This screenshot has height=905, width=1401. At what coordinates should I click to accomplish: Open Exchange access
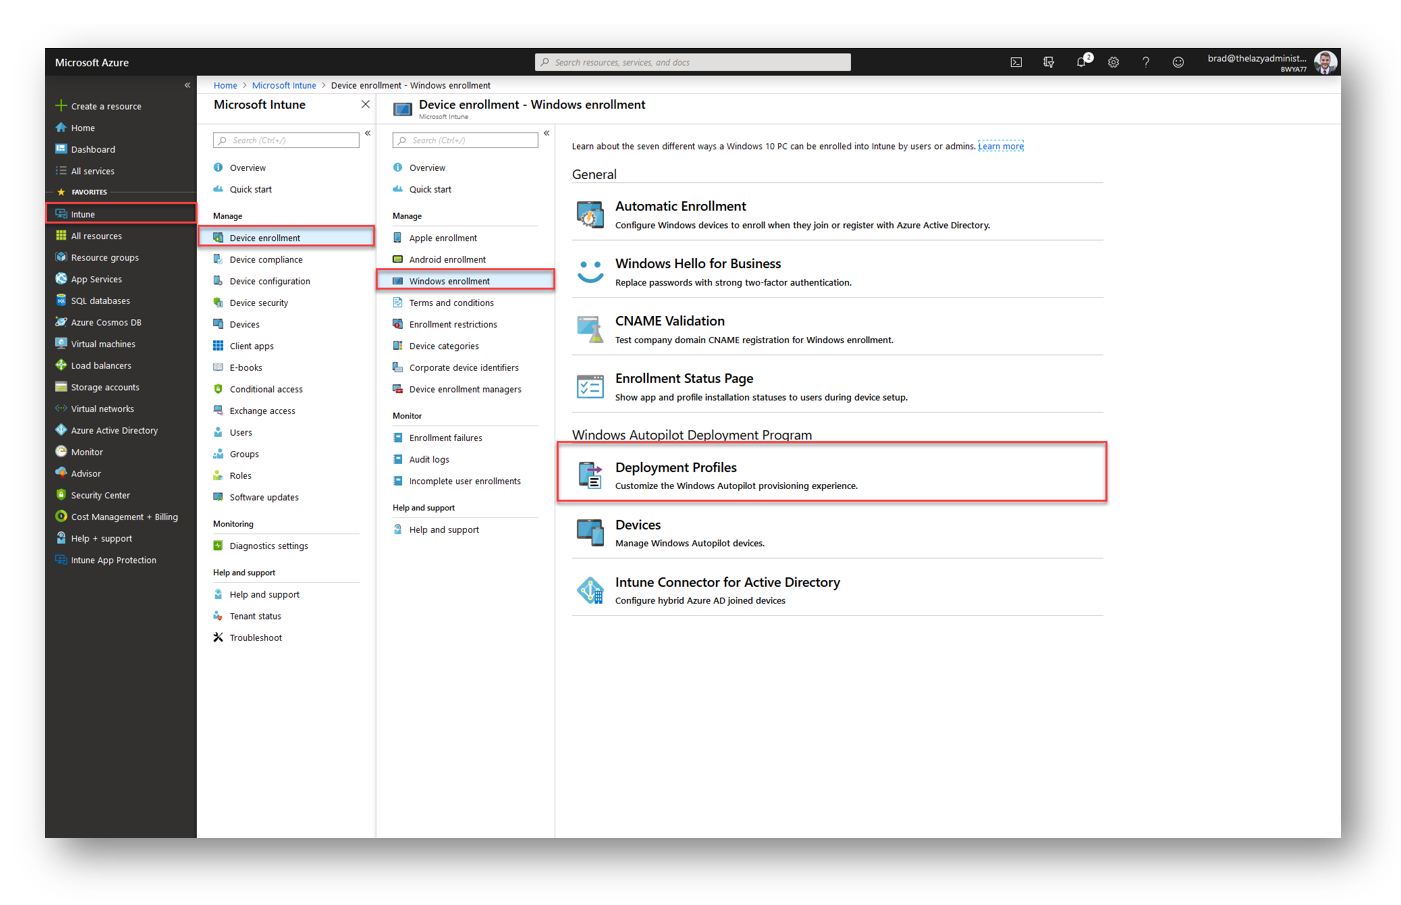pos(262,411)
